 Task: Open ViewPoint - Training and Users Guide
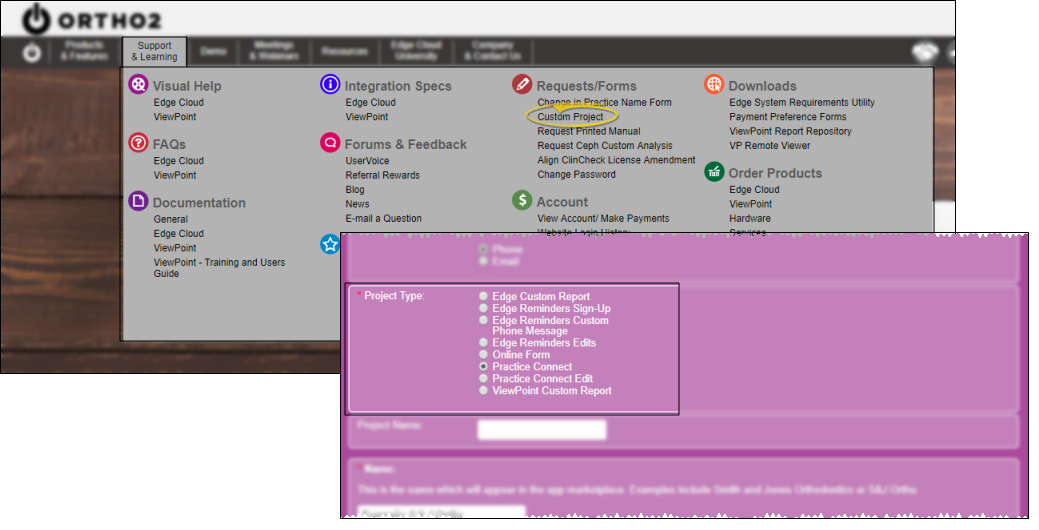(x=219, y=268)
